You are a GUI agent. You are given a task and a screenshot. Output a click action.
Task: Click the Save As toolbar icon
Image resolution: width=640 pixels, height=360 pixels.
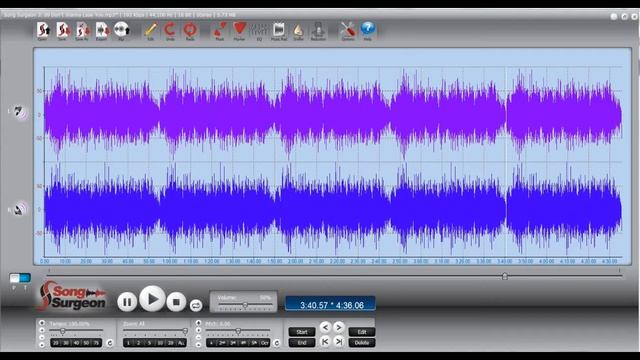pos(82,31)
